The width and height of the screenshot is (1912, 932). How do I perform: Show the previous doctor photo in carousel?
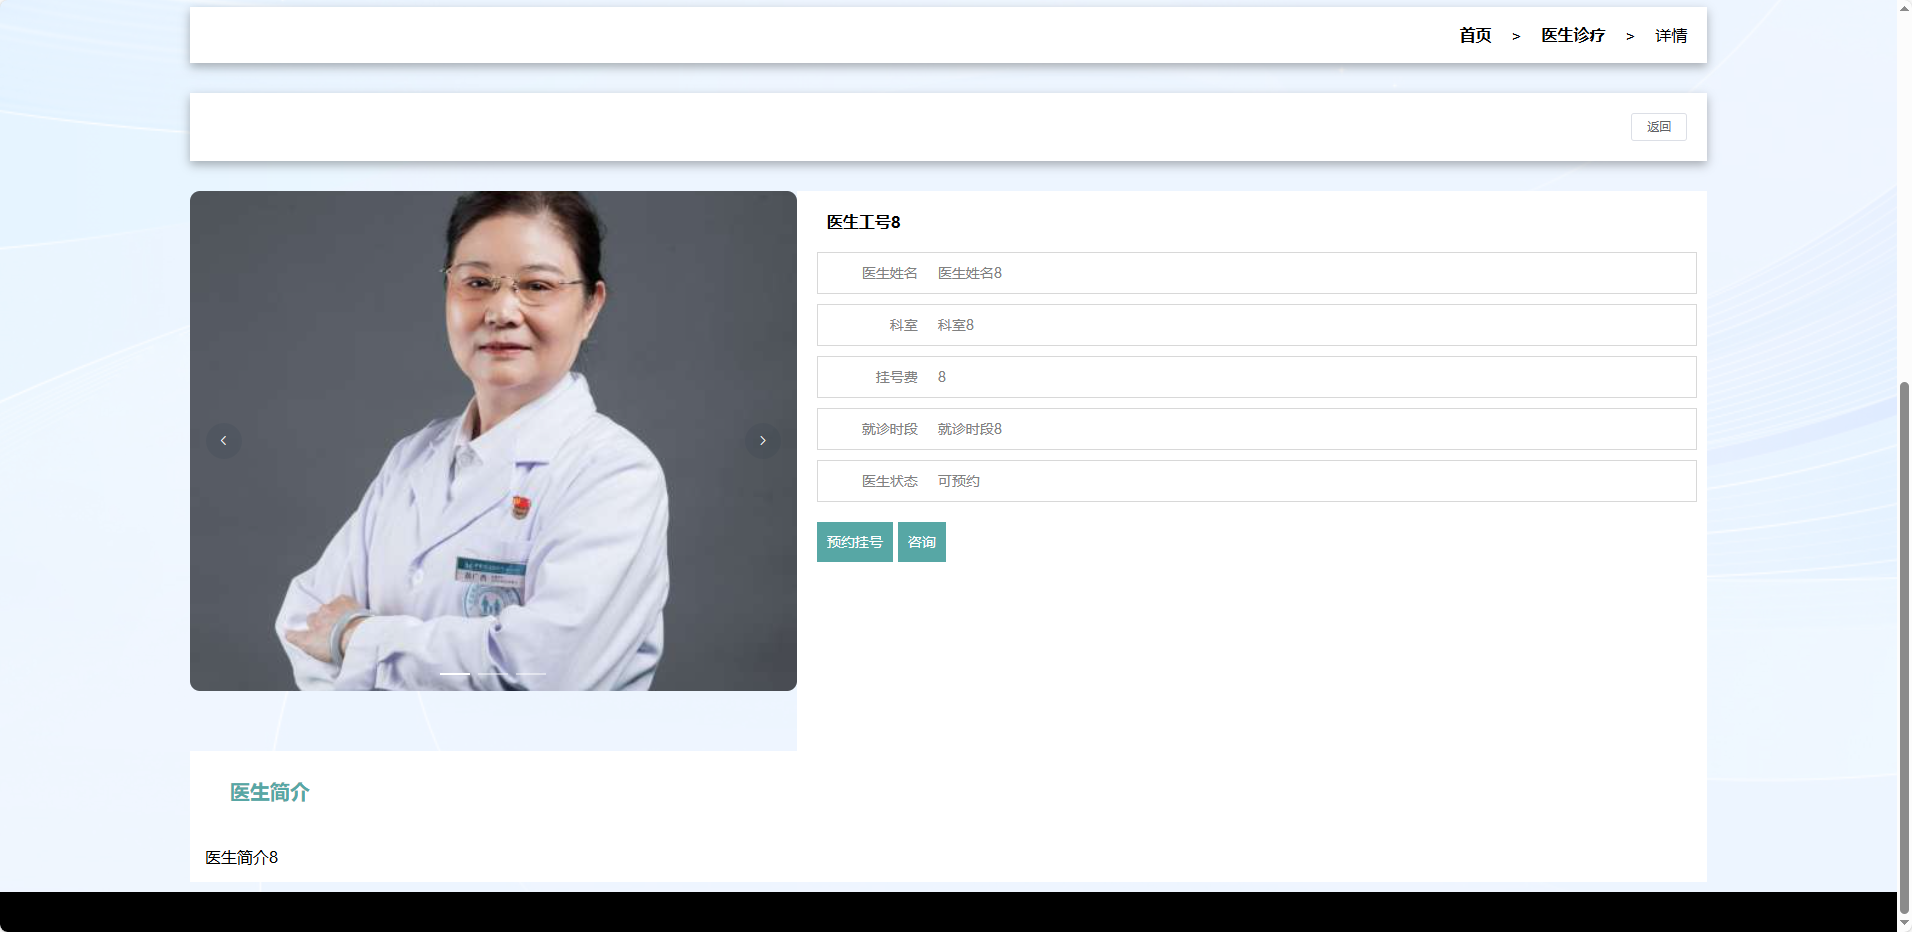[223, 441]
